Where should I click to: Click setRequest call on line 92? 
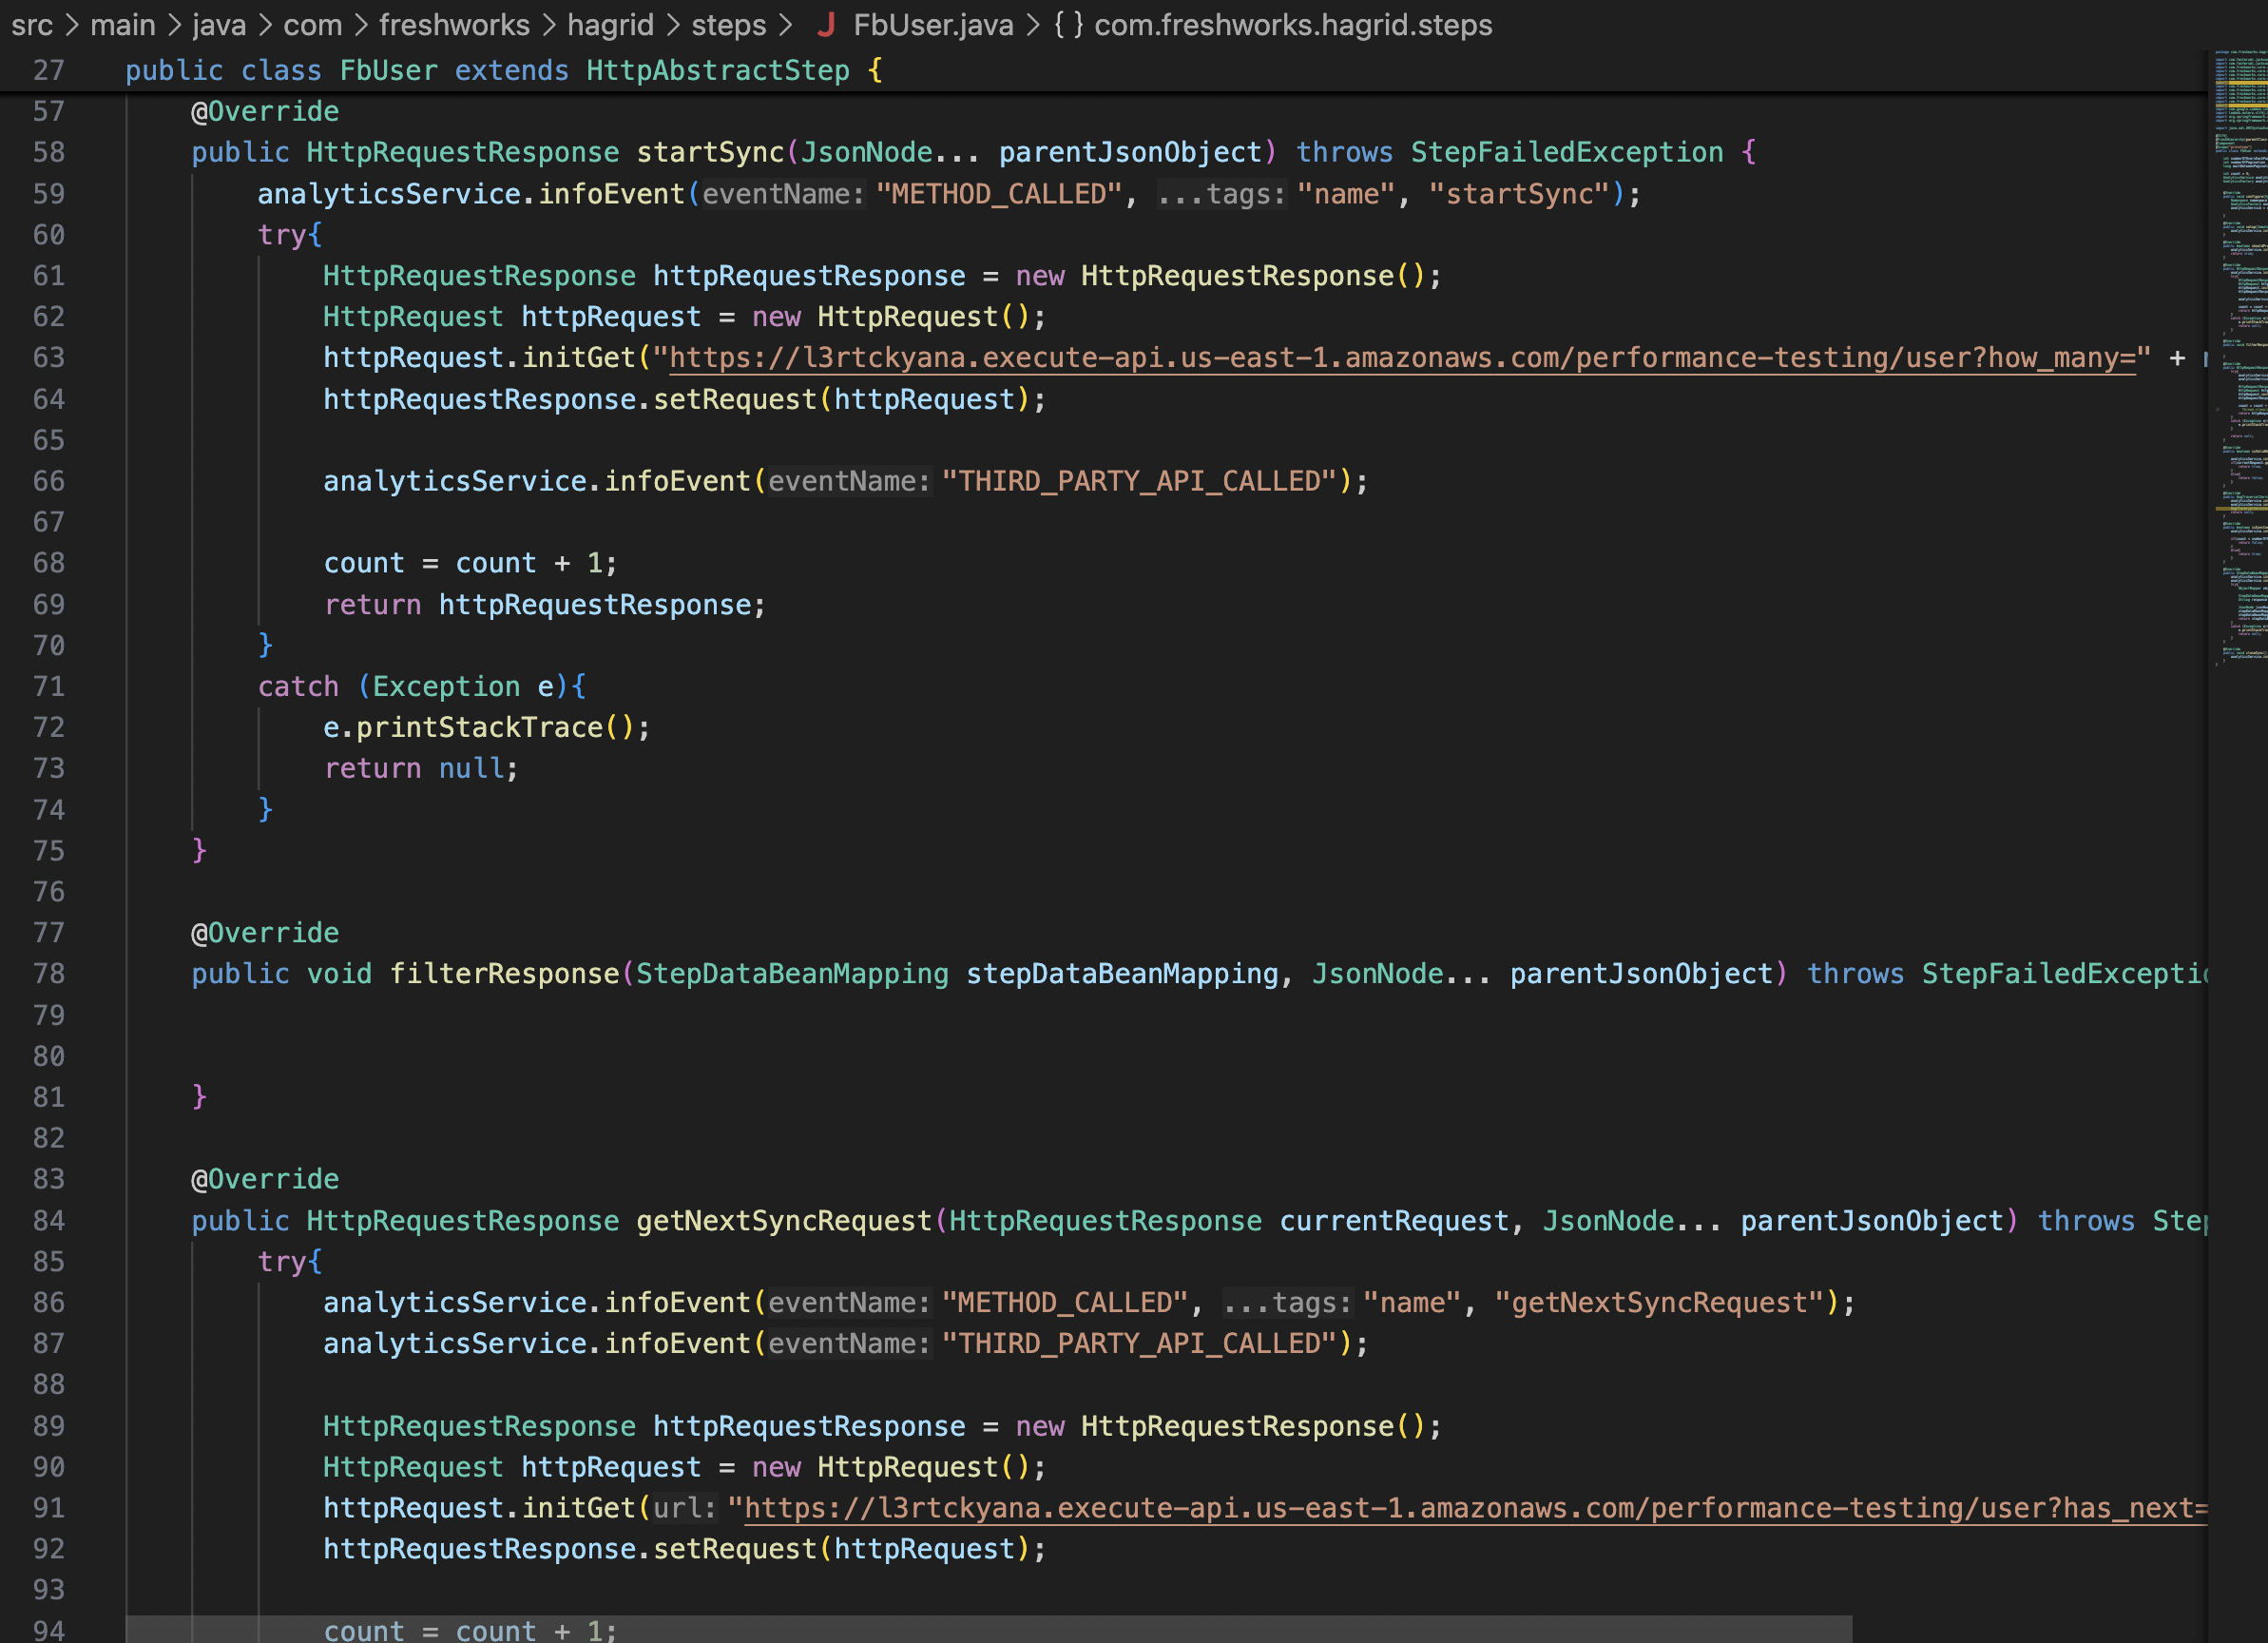734,1550
